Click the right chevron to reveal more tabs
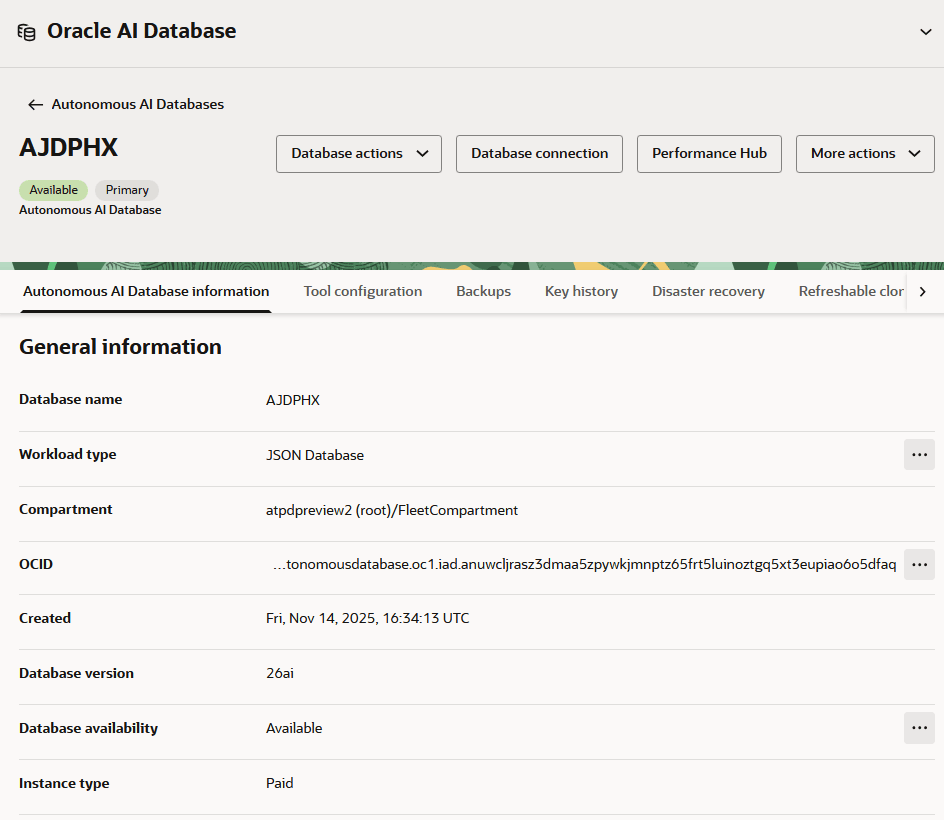The width and height of the screenshot is (944, 820). [x=923, y=291]
